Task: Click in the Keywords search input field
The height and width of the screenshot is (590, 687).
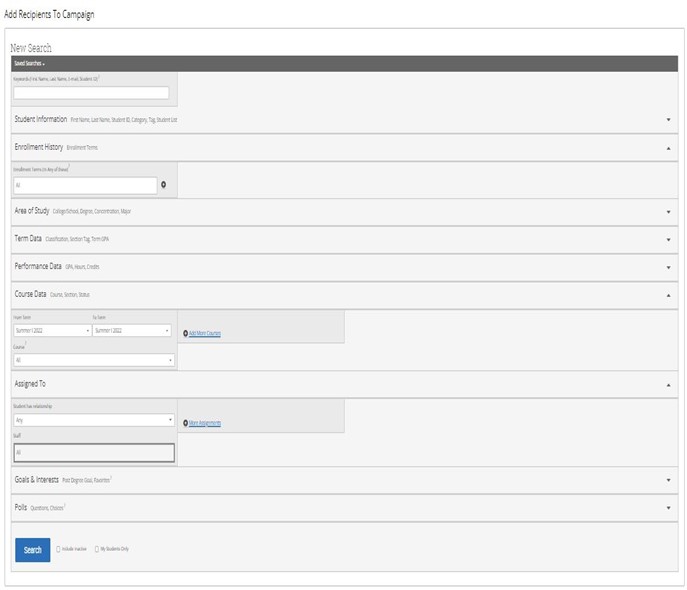Action: click(x=91, y=93)
